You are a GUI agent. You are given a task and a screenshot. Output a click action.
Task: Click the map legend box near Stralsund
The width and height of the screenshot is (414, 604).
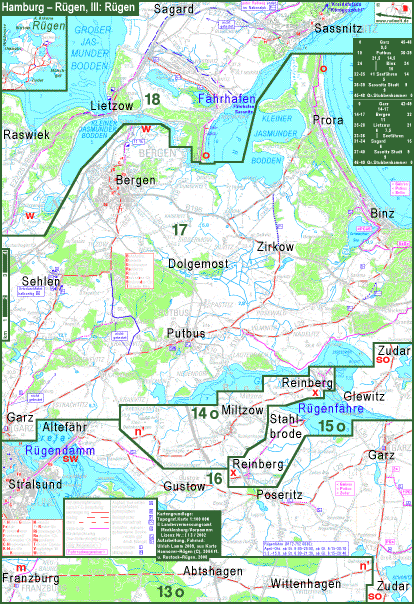click(x=111, y=527)
